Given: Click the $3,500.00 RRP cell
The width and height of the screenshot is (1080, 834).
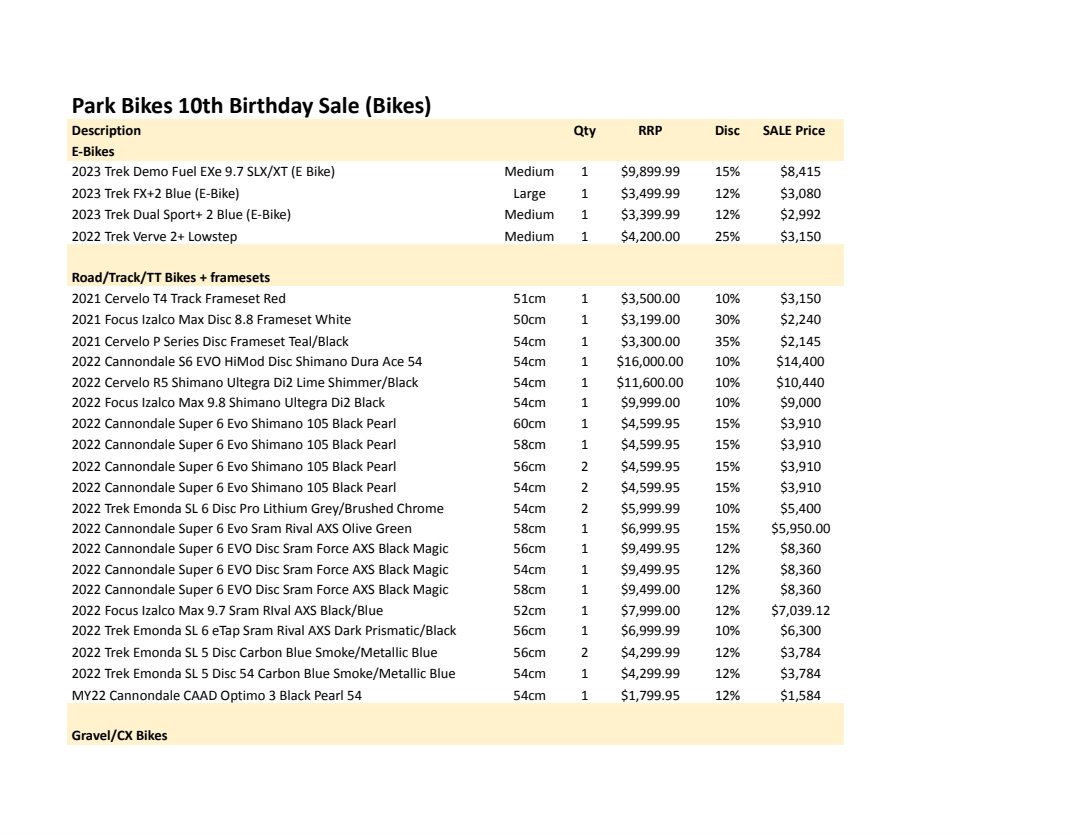Looking at the screenshot, I should pos(650,298).
